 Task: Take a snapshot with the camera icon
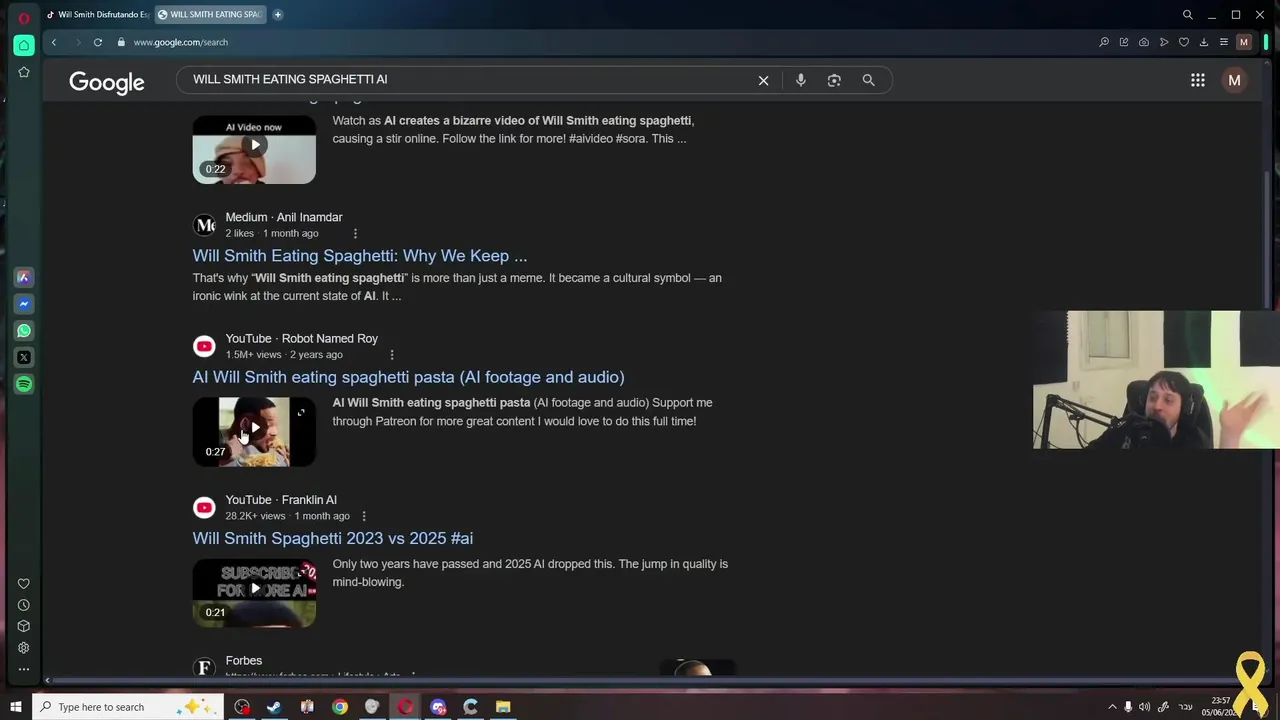pos(1144,42)
